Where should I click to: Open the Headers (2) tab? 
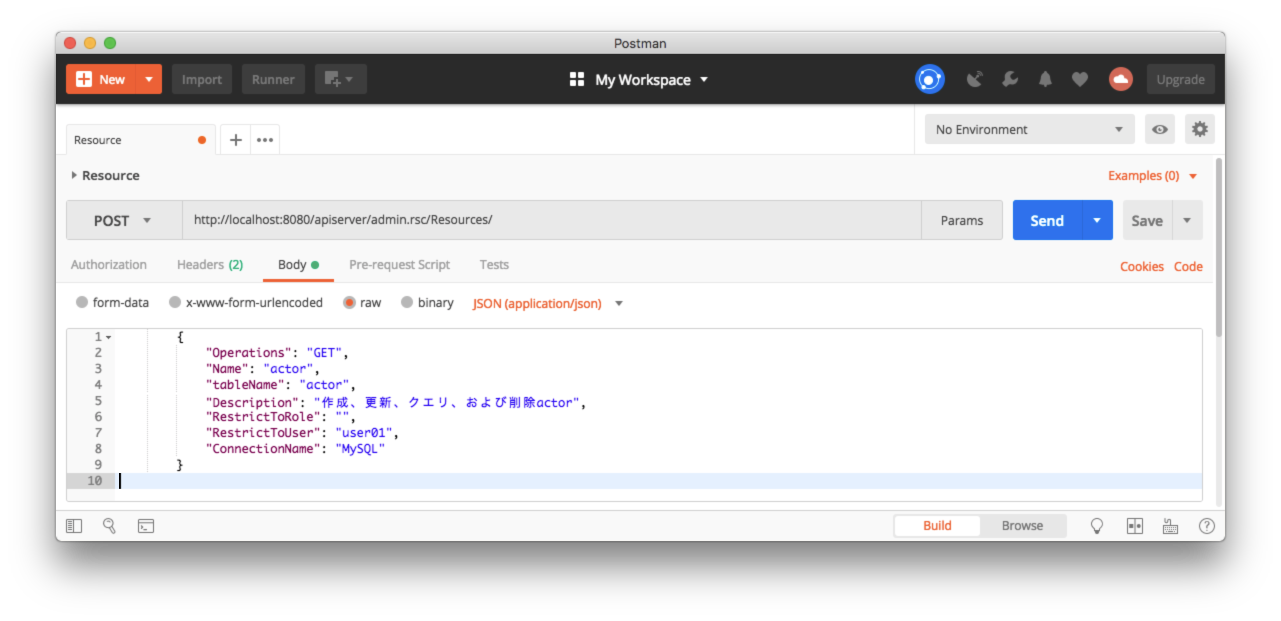pyautogui.click(x=210, y=265)
